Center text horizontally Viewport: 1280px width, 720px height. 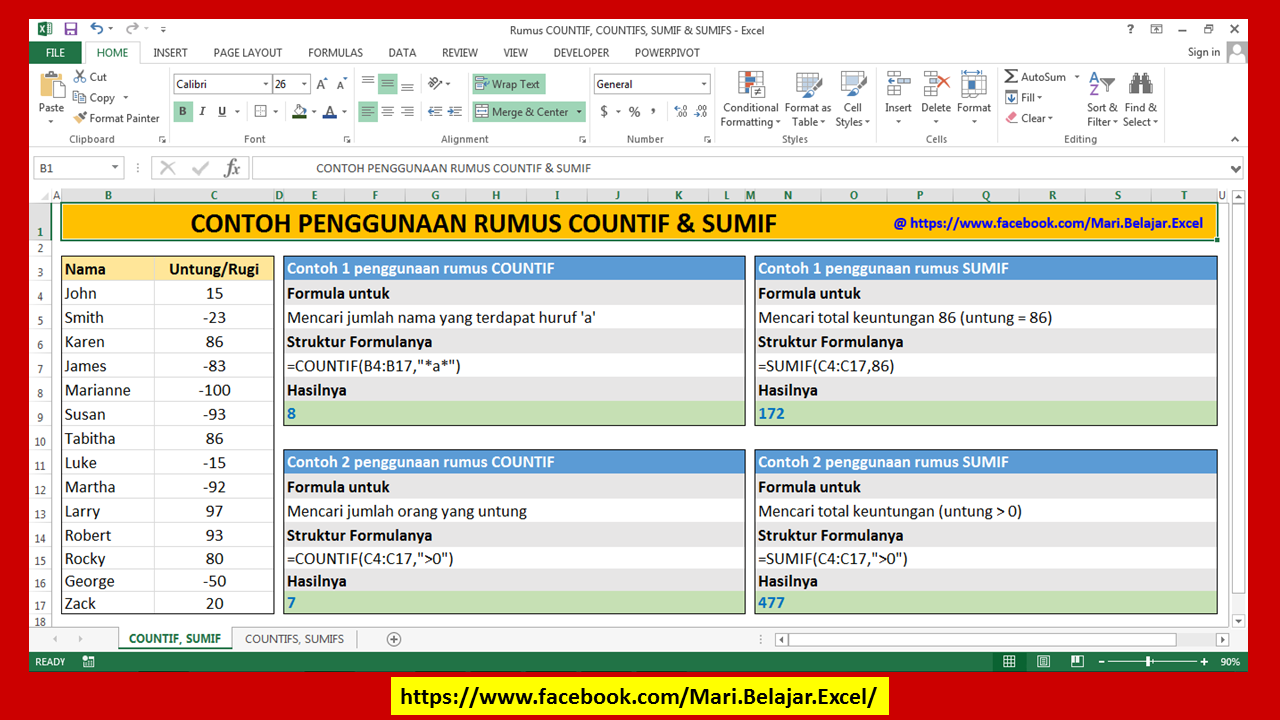387,112
